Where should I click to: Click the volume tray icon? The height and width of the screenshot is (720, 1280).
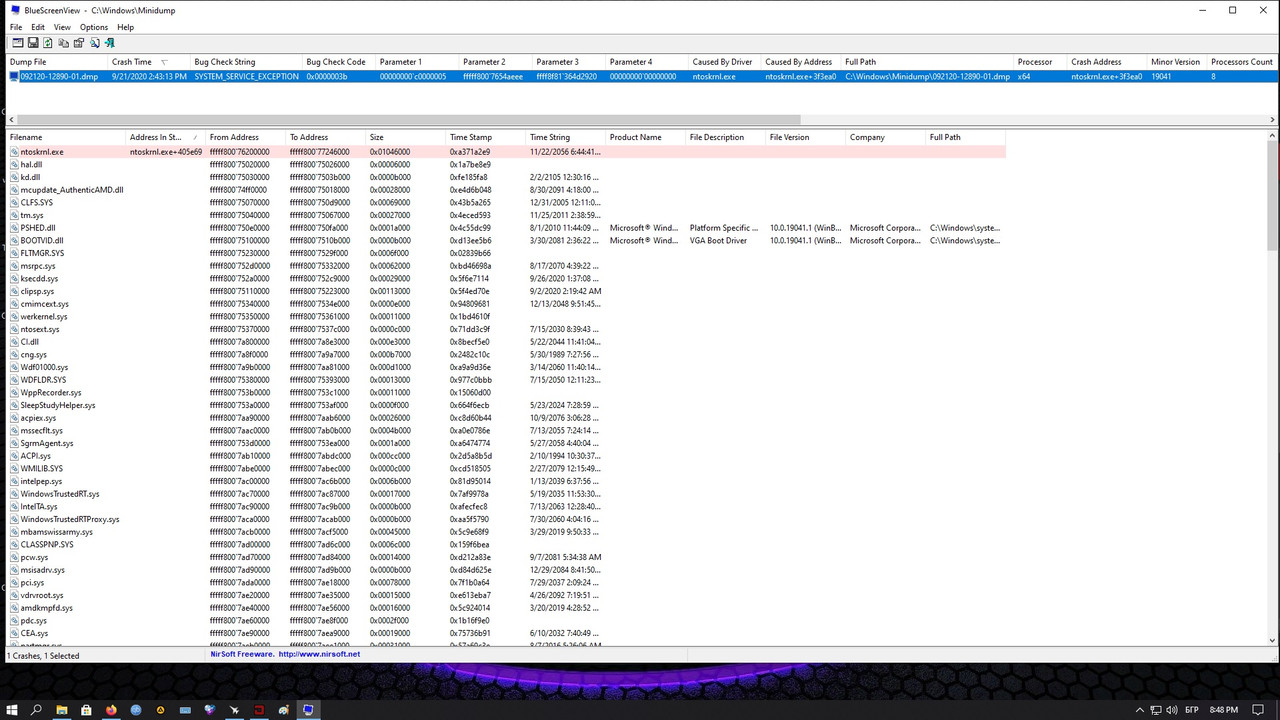[1172, 710]
